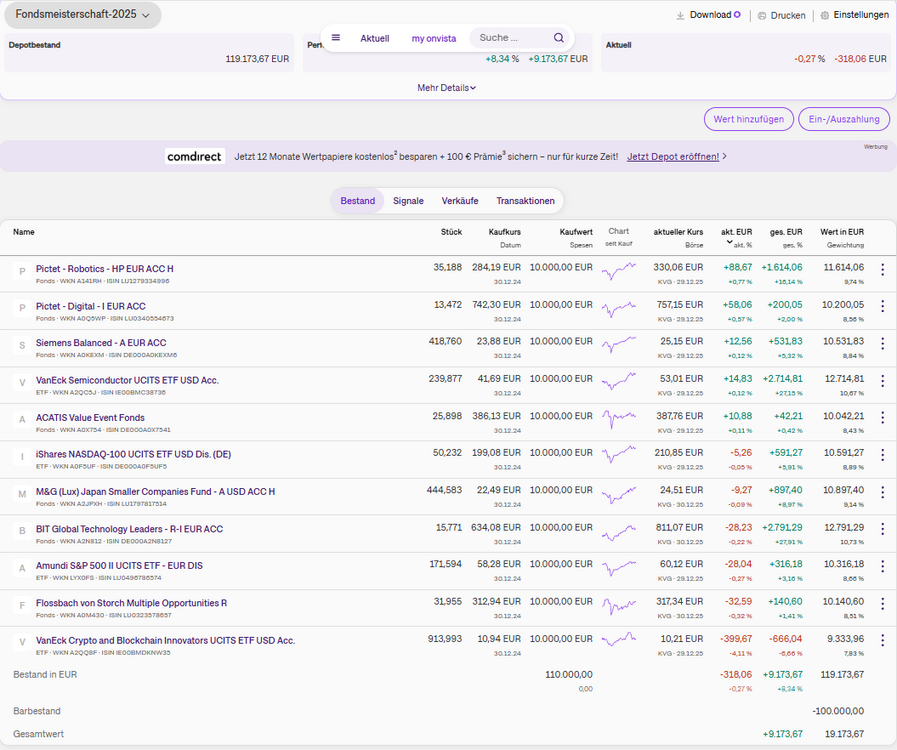Image resolution: width=897 pixels, height=750 pixels.
Task: Switch to the Signale tab
Action: (408, 201)
